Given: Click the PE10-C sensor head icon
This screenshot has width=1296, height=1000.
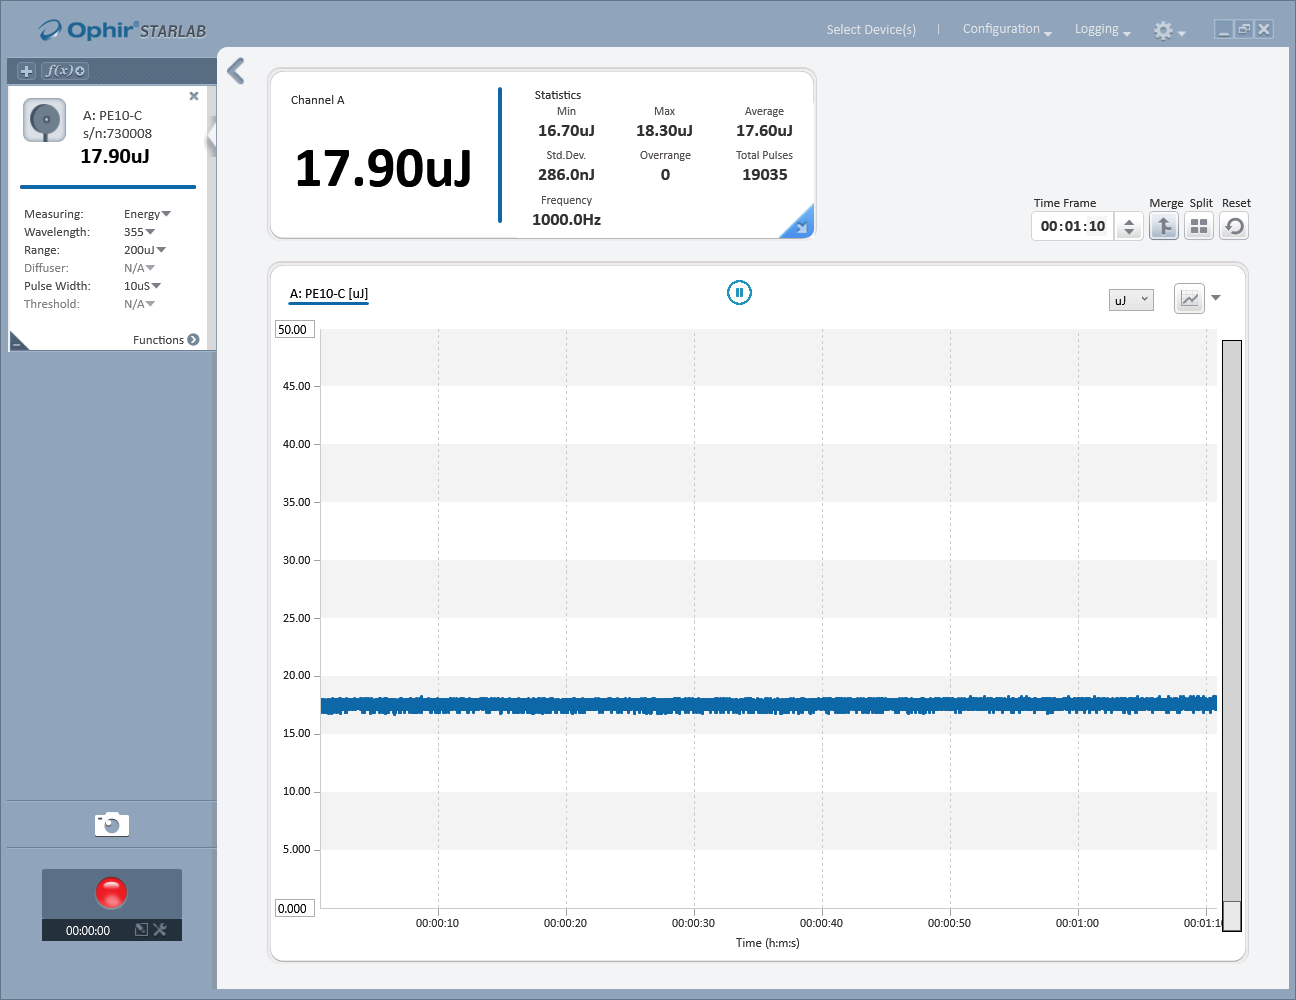Looking at the screenshot, I should [45, 121].
